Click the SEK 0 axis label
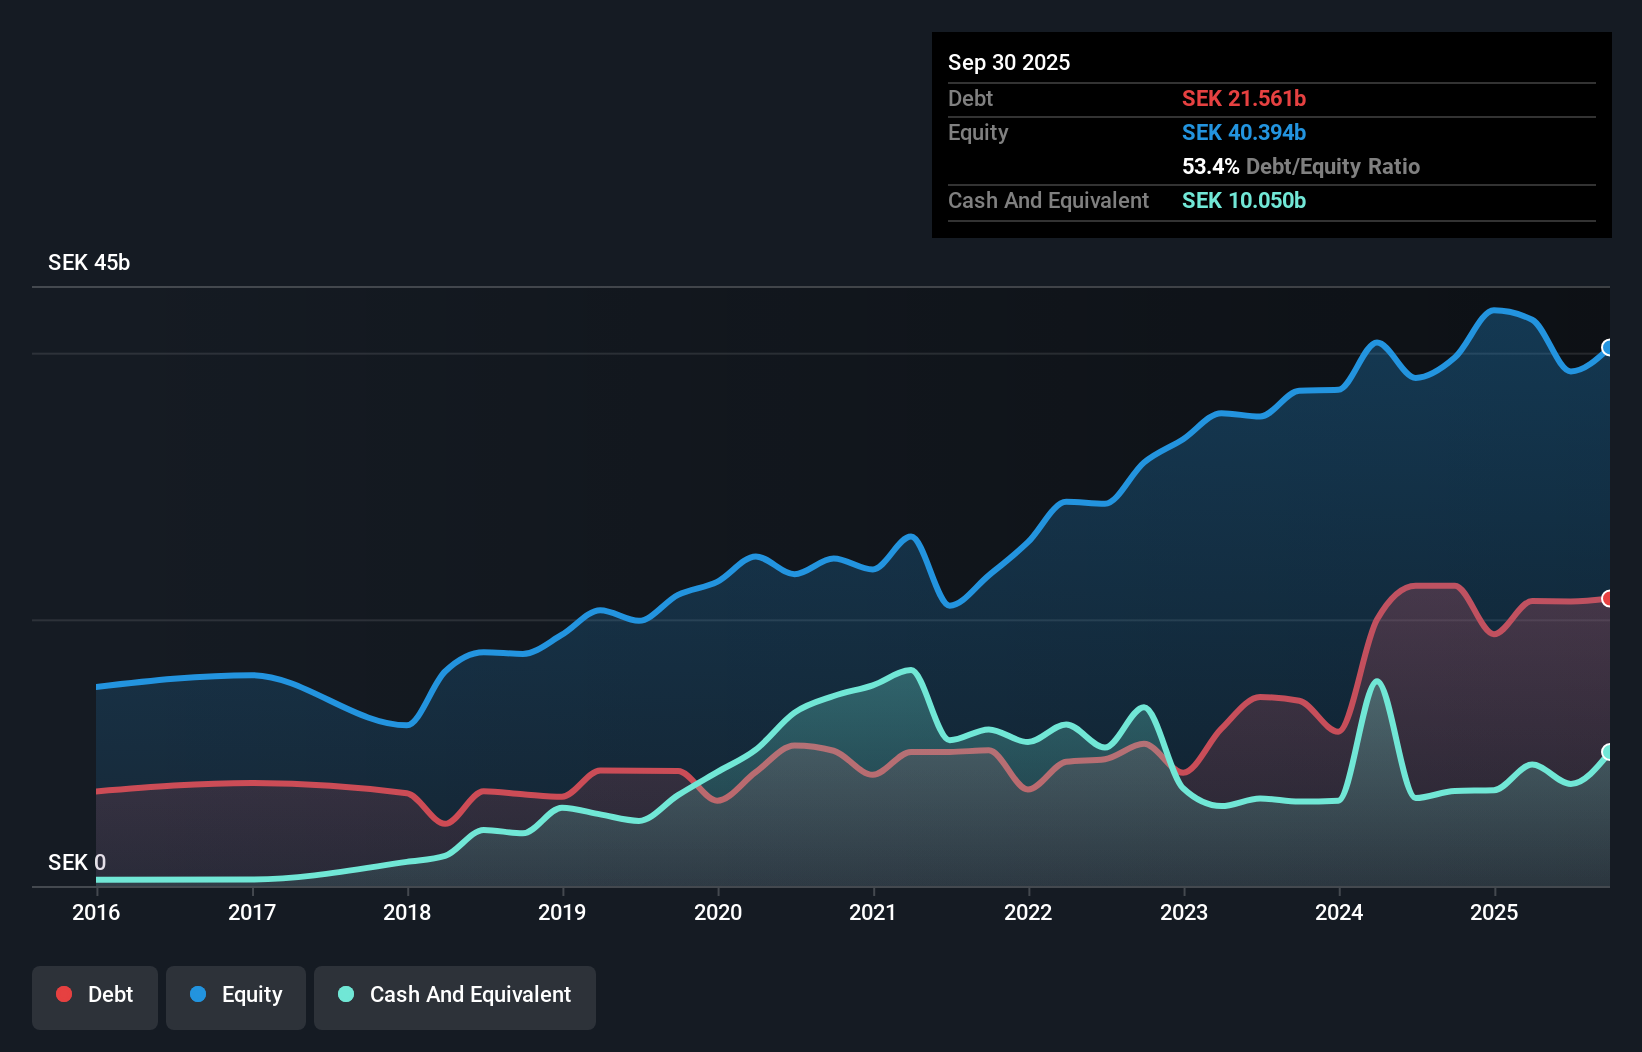This screenshot has height=1052, width=1642. [77, 862]
